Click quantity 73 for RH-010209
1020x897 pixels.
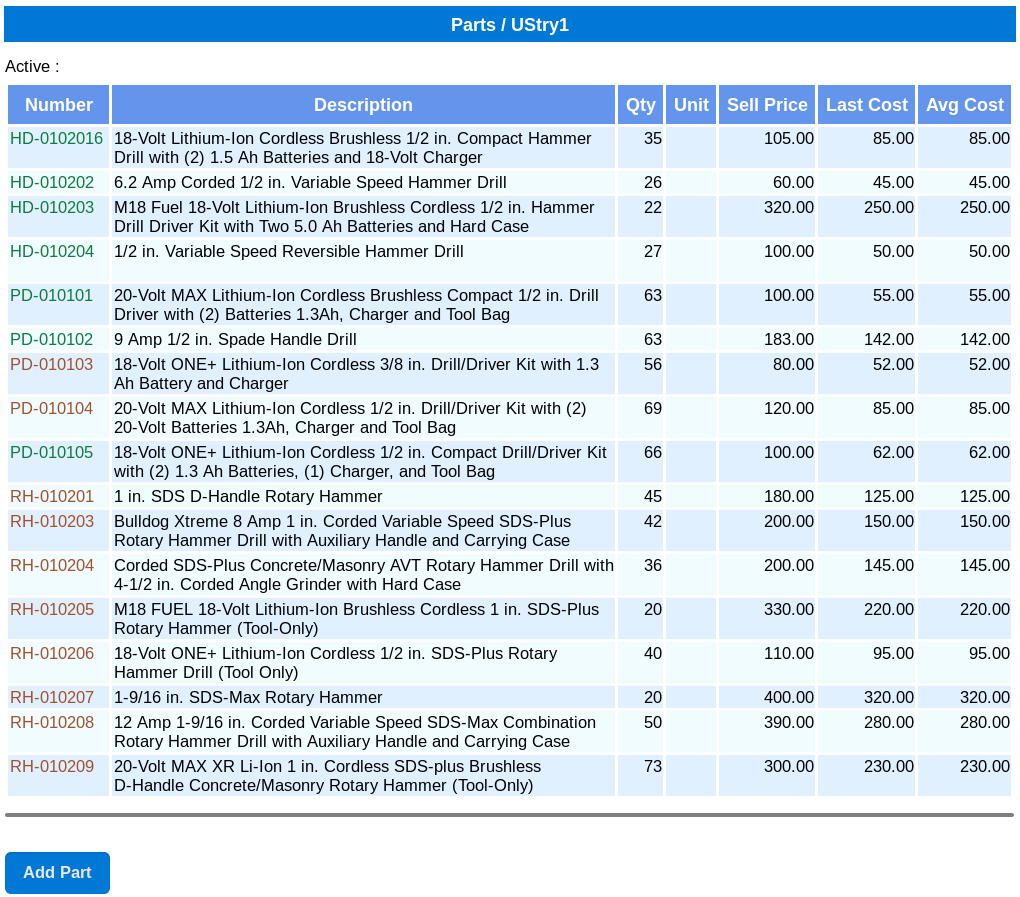(652, 766)
